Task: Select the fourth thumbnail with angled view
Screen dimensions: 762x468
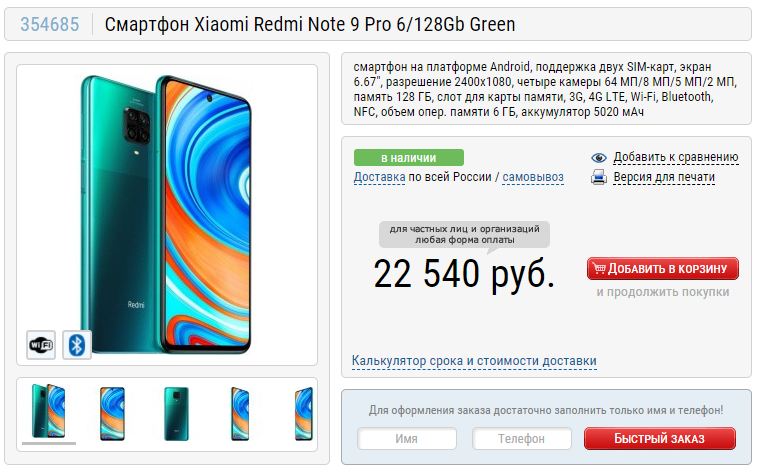Action: point(240,414)
